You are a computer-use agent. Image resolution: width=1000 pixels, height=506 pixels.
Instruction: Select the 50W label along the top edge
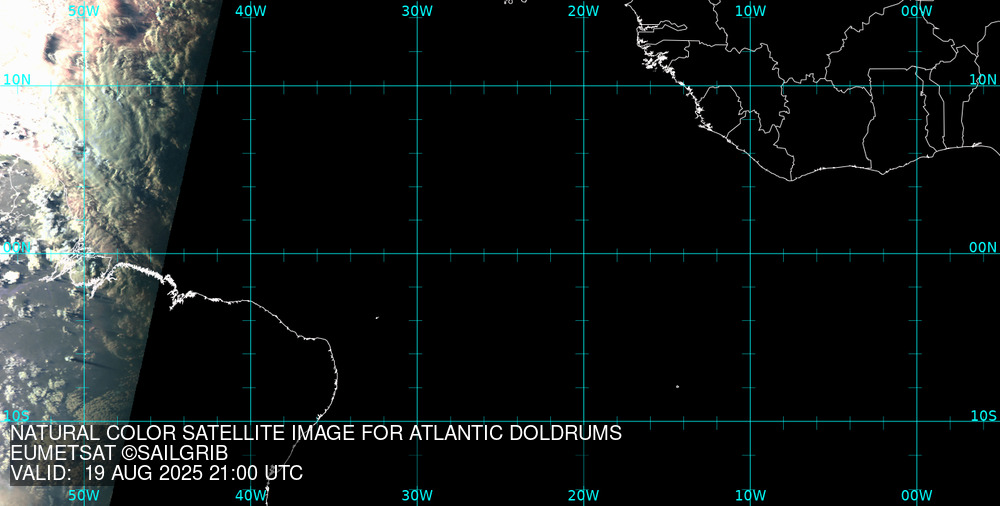[84, 11]
